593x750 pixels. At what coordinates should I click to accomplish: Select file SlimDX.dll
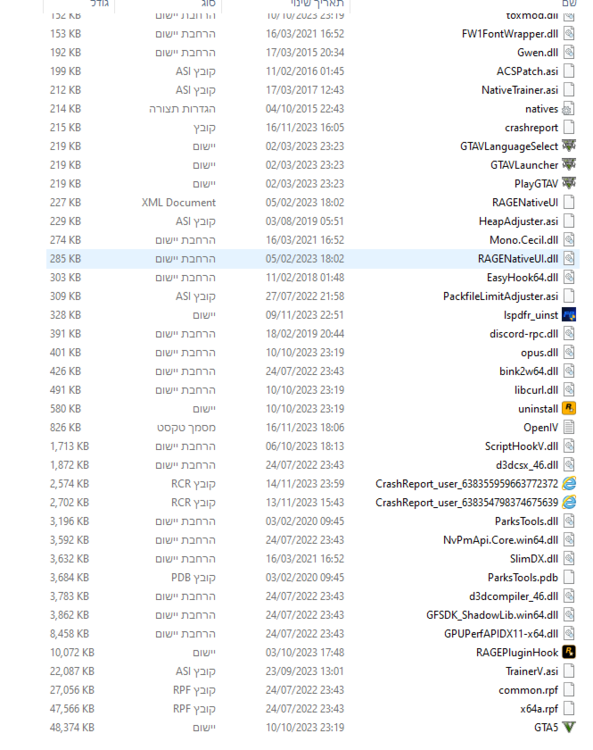click(x=534, y=559)
